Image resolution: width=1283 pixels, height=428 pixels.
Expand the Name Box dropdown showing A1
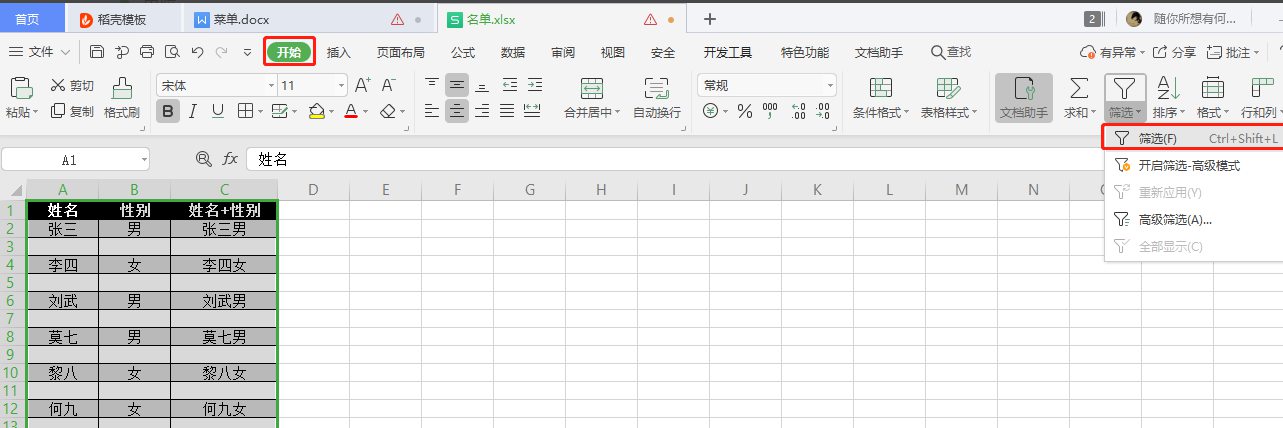pyautogui.click(x=144, y=159)
